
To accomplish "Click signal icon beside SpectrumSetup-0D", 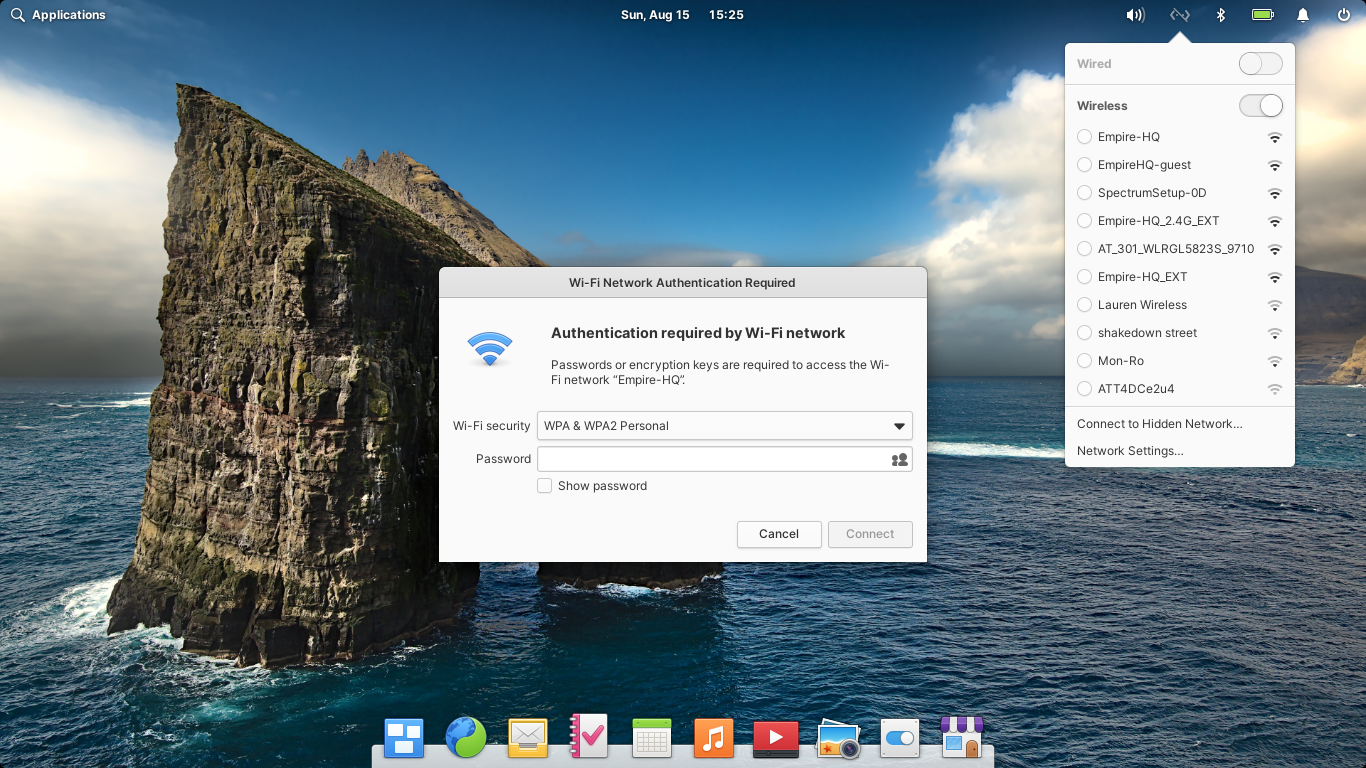I will pos(1274,193).
